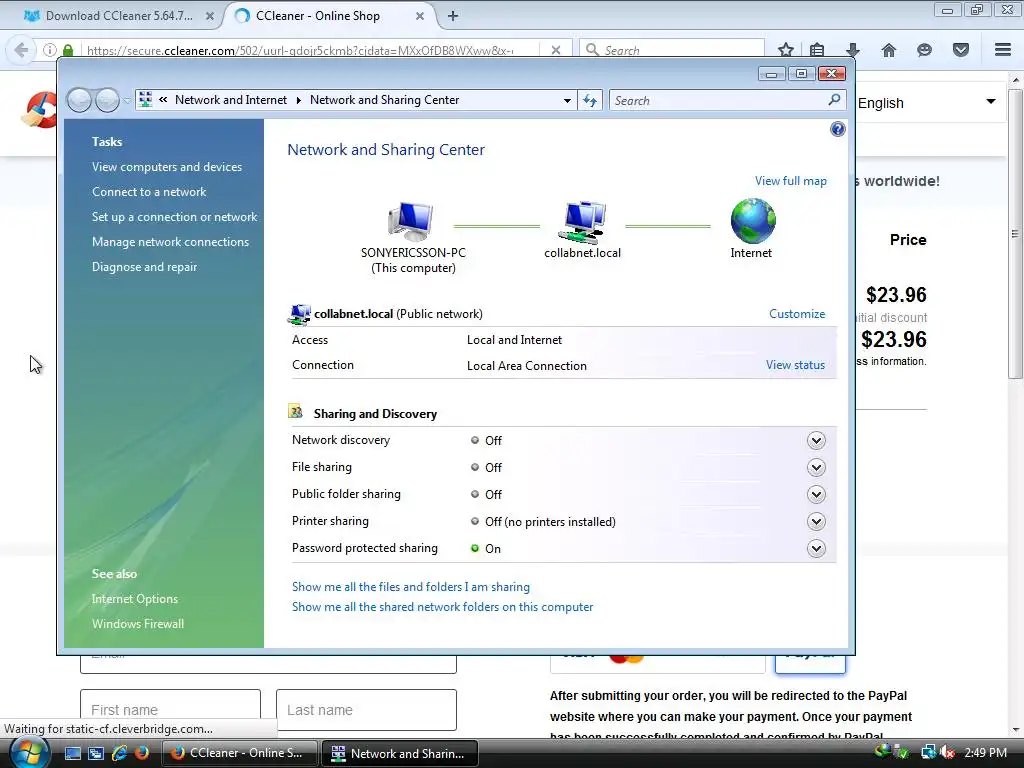The image size is (1024, 768).
Task: Open Internet Options under See also
Action: (135, 599)
